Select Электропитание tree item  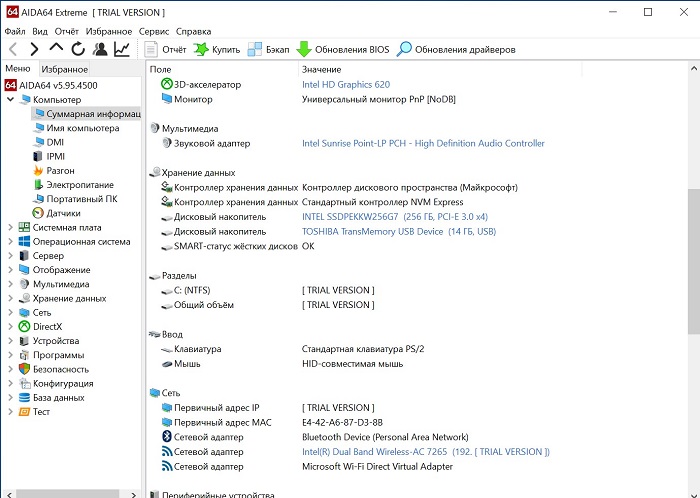[74, 185]
